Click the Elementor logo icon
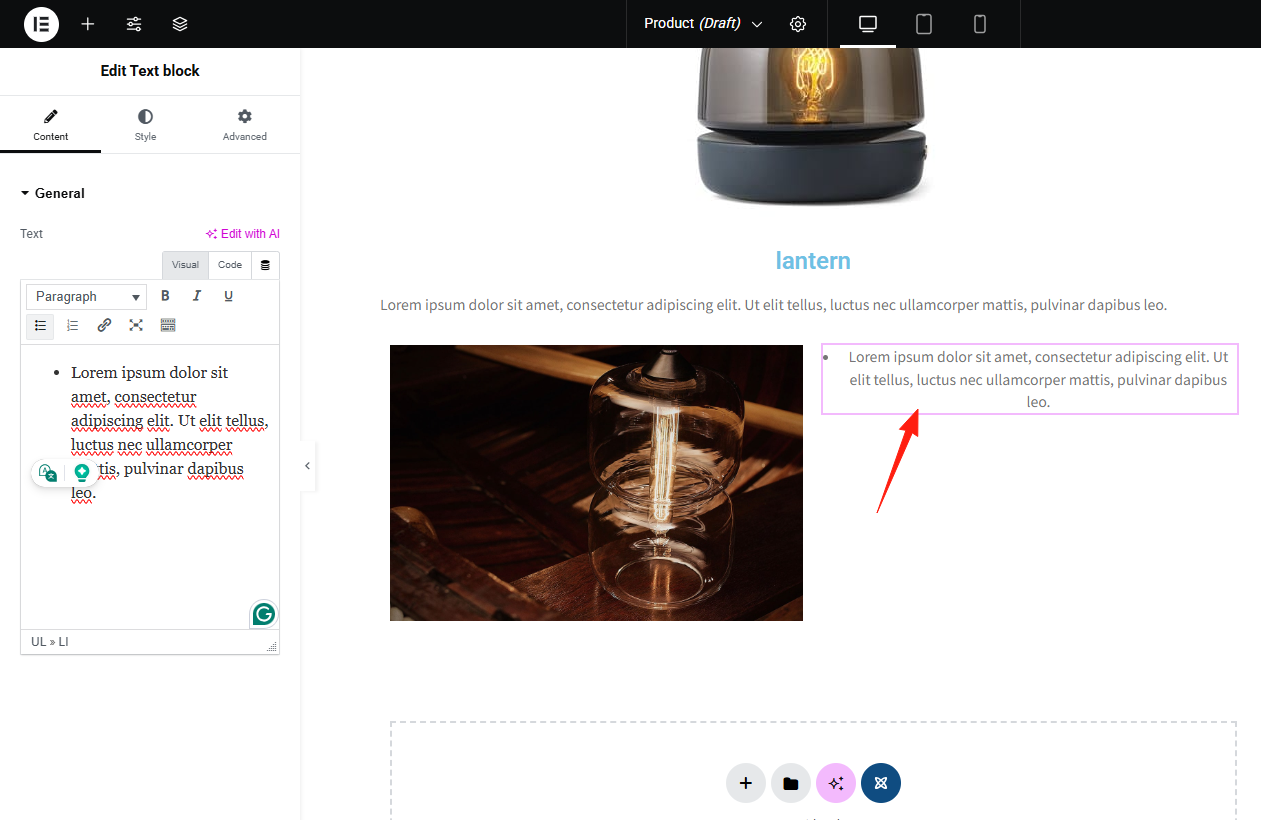The image size is (1261, 820). [x=41, y=24]
